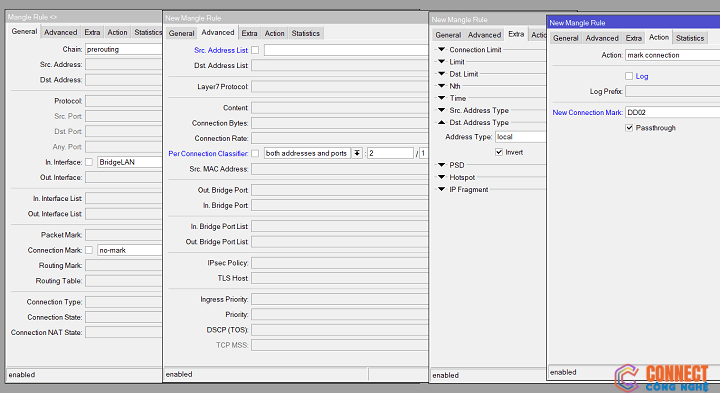Open the Advanced tab in the frontmost window
This screenshot has height=393, width=720.
(602, 38)
